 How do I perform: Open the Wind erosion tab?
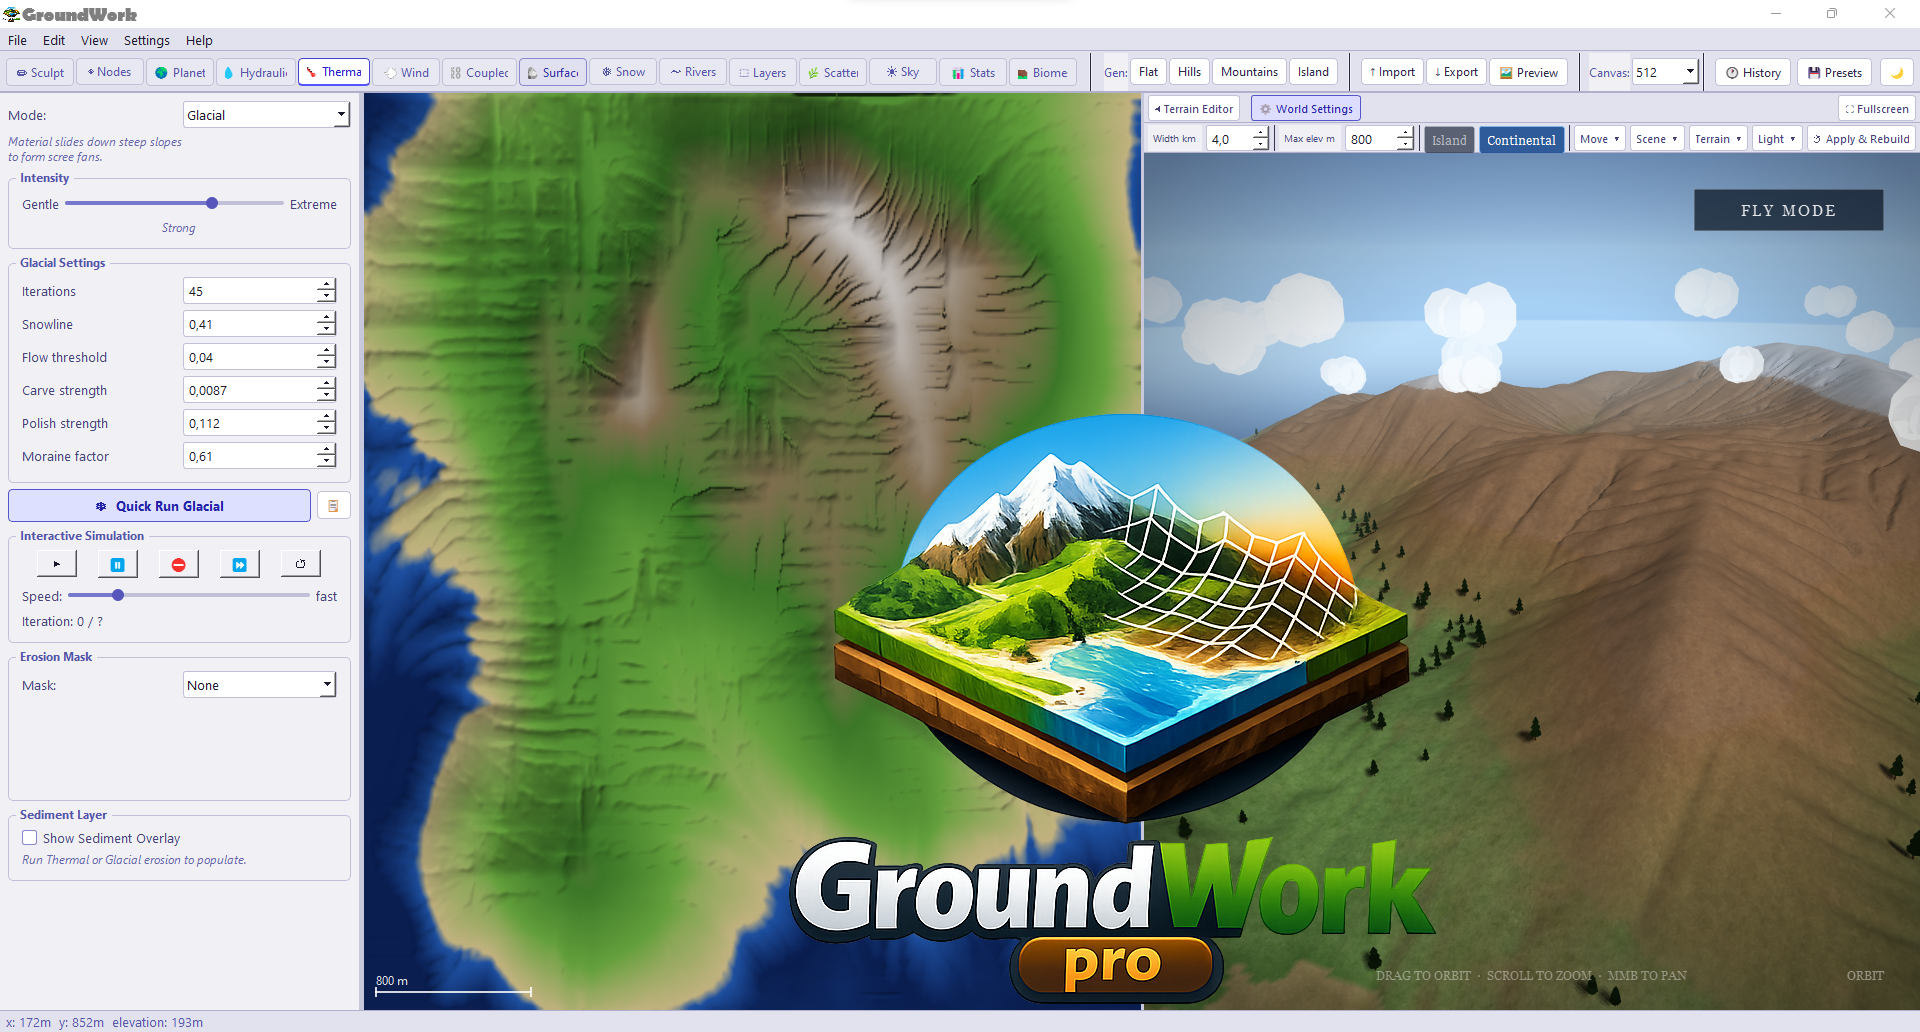[x=406, y=73]
